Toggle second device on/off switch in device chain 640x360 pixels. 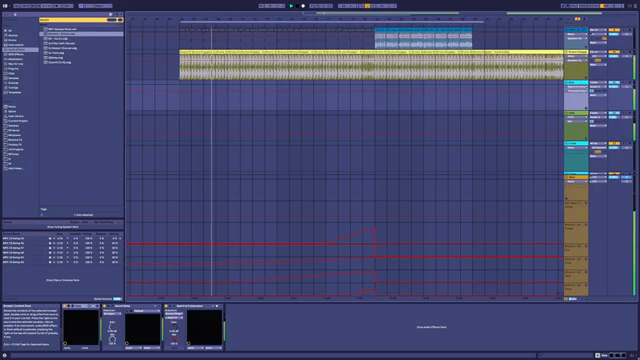tap(105, 306)
